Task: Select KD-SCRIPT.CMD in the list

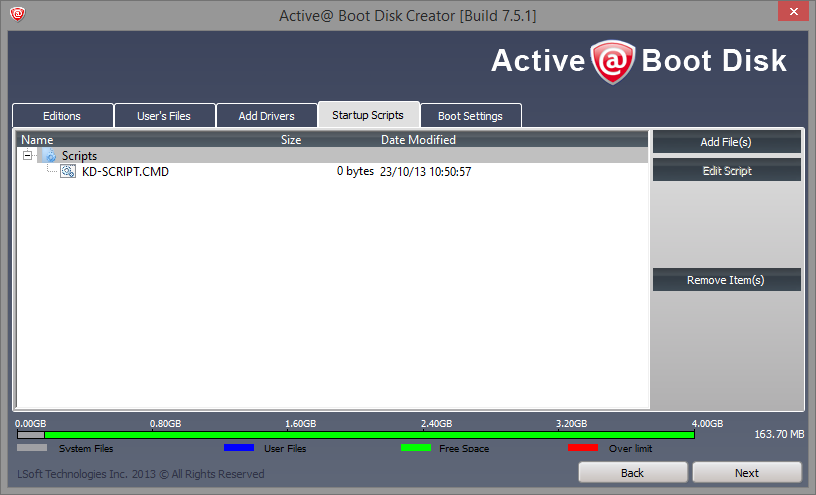Action: click(x=125, y=172)
